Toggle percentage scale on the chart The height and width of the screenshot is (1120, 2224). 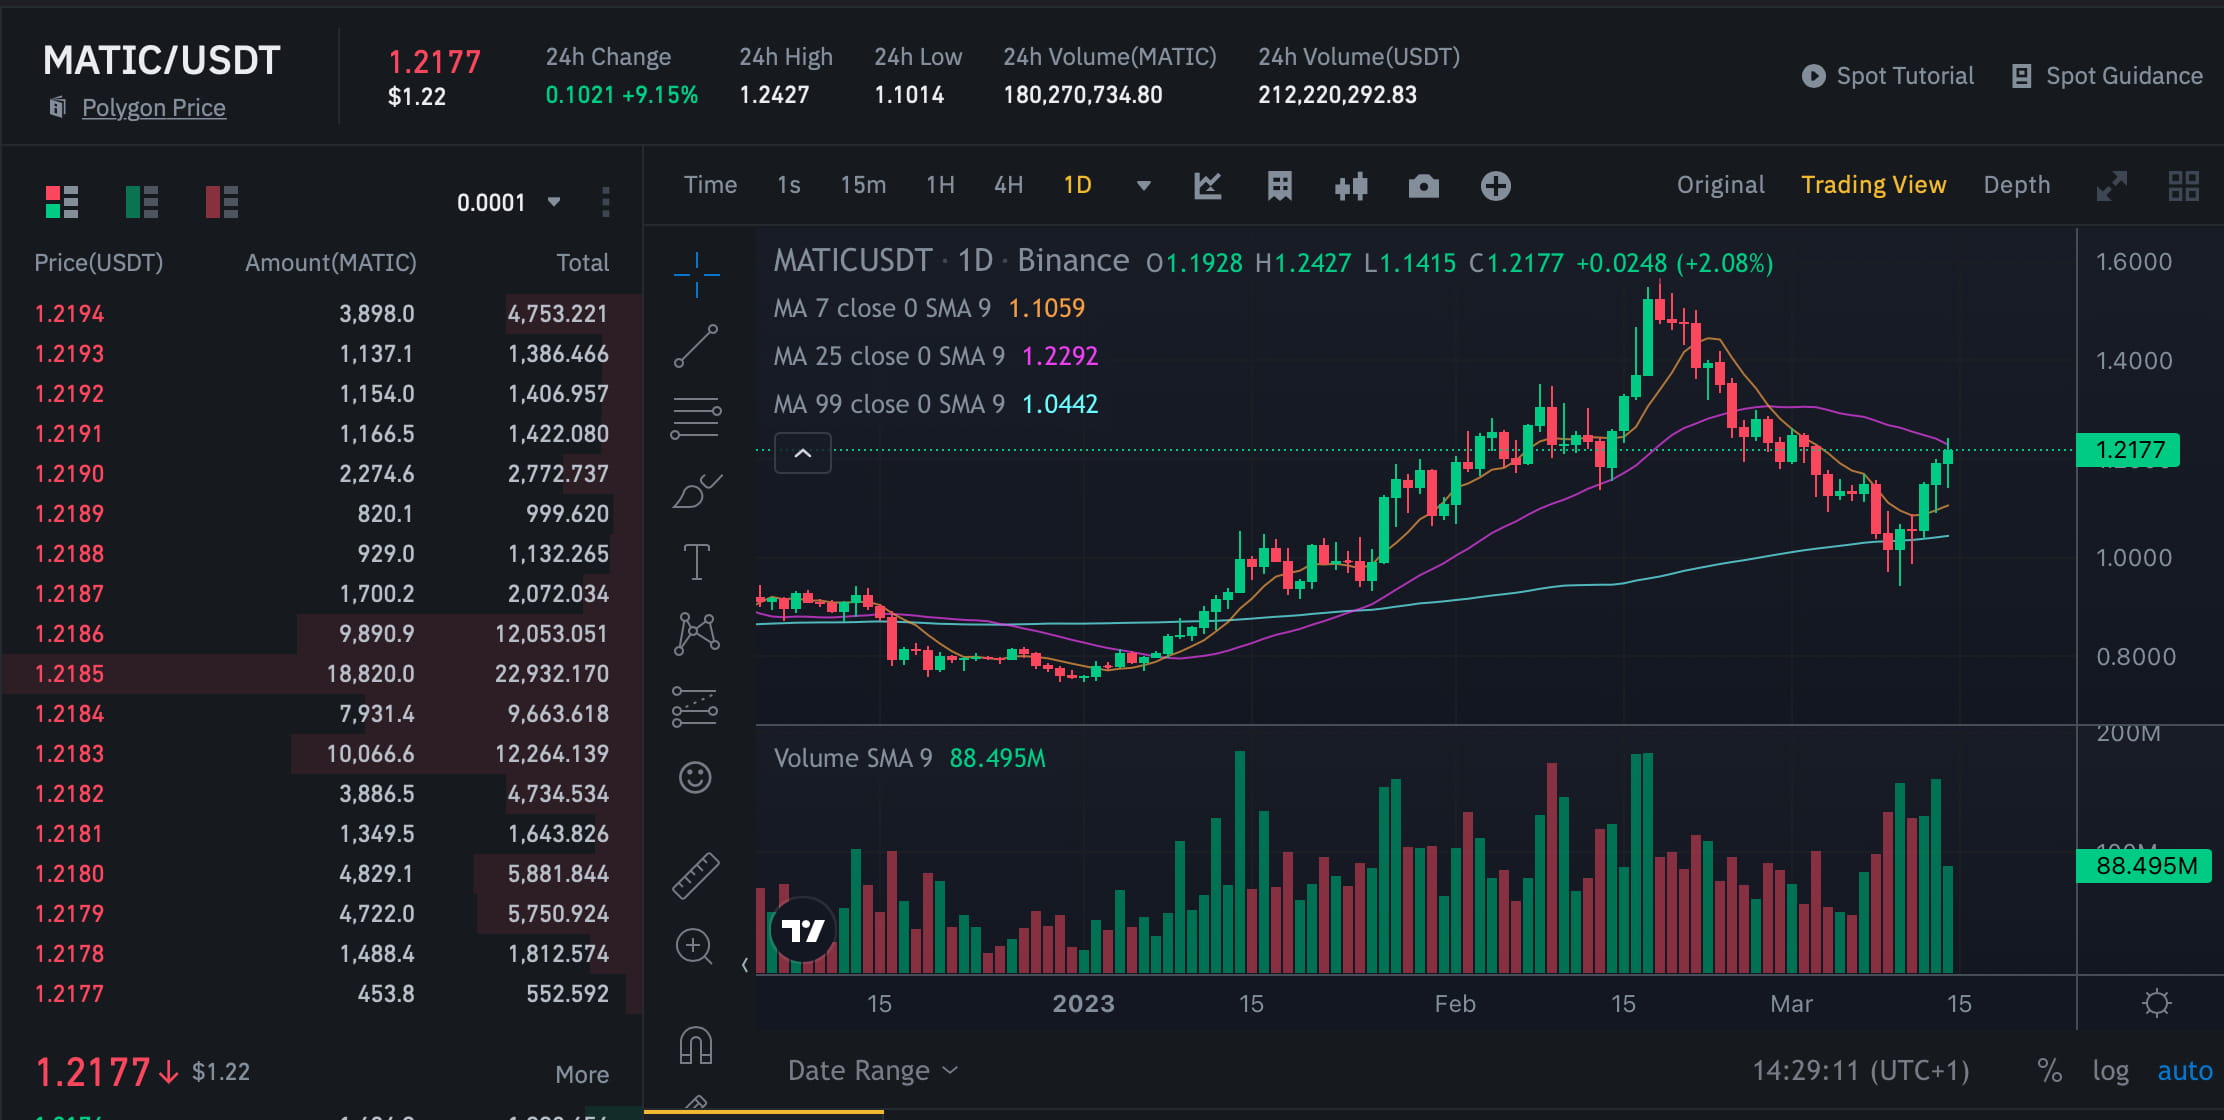pos(2050,1070)
